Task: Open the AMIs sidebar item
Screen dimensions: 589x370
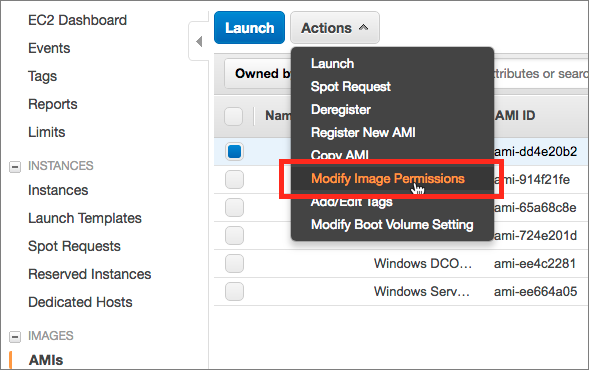Action: (x=46, y=360)
